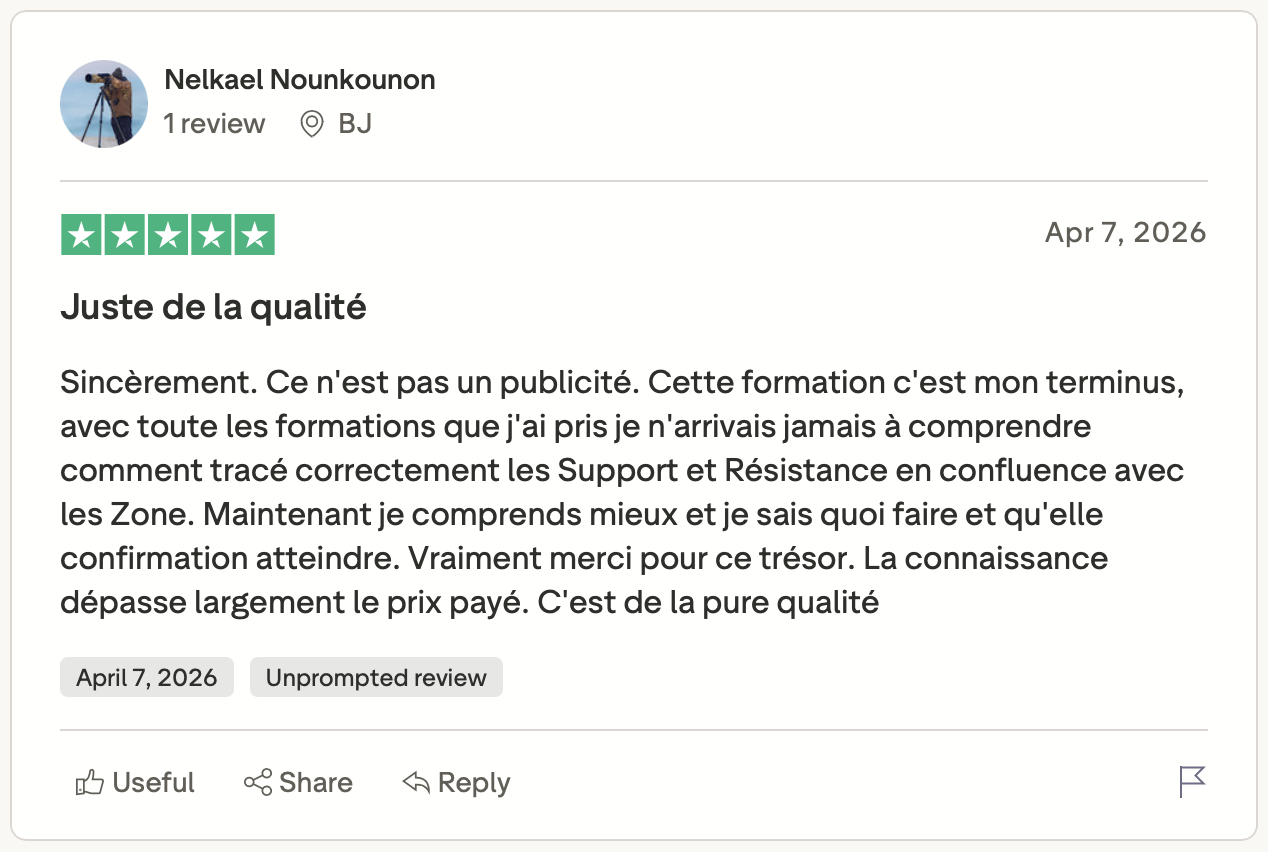The height and width of the screenshot is (852, 1268).
Task: Click the thumbs-up Useful icon
Action: (89, 783)
